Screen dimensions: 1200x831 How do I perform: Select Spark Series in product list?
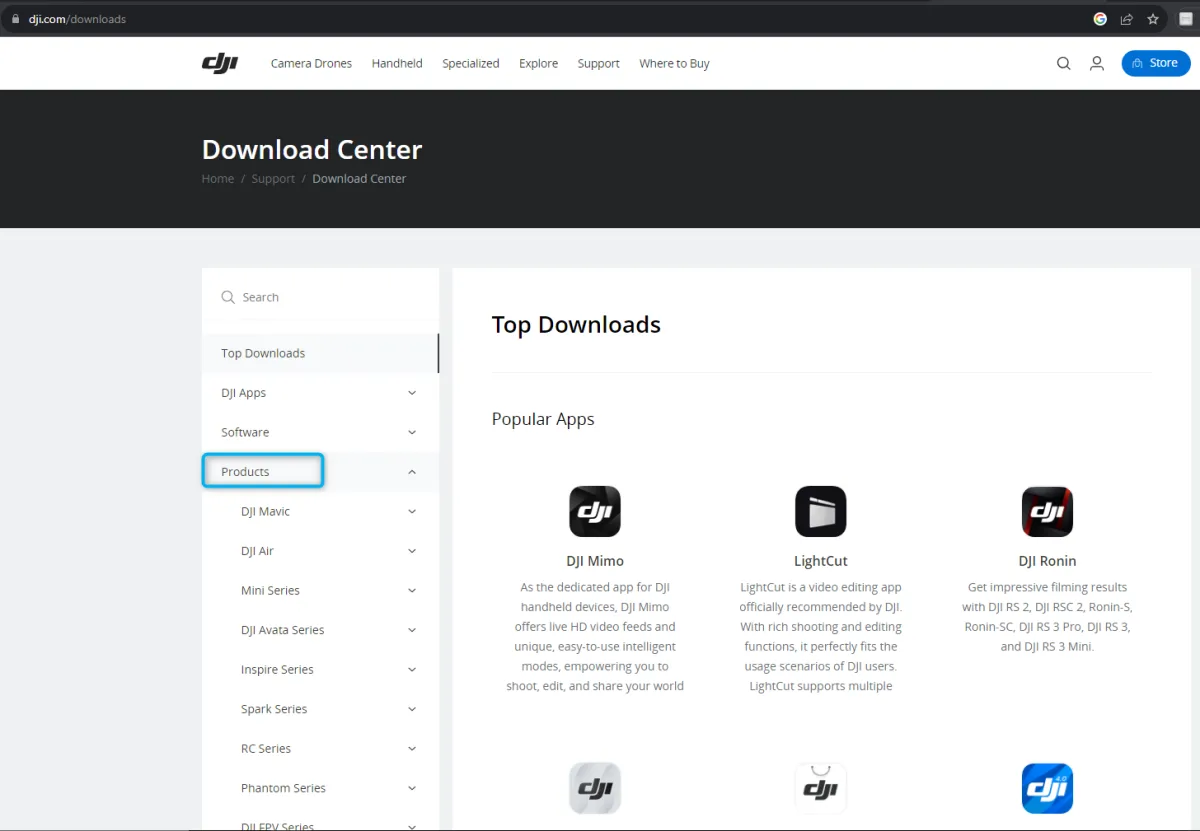[274, 709]
